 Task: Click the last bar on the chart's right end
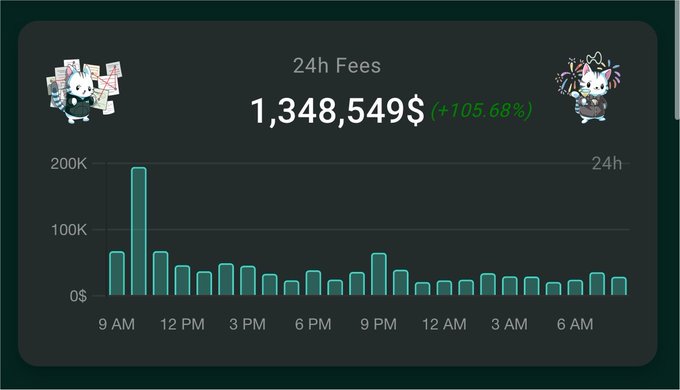(x=619, y=286)
